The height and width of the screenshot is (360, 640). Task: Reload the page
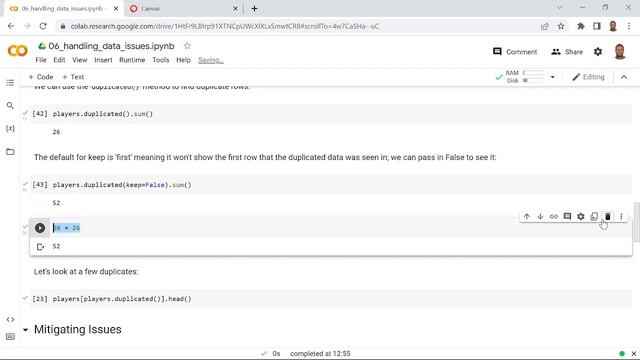point(43,26)
